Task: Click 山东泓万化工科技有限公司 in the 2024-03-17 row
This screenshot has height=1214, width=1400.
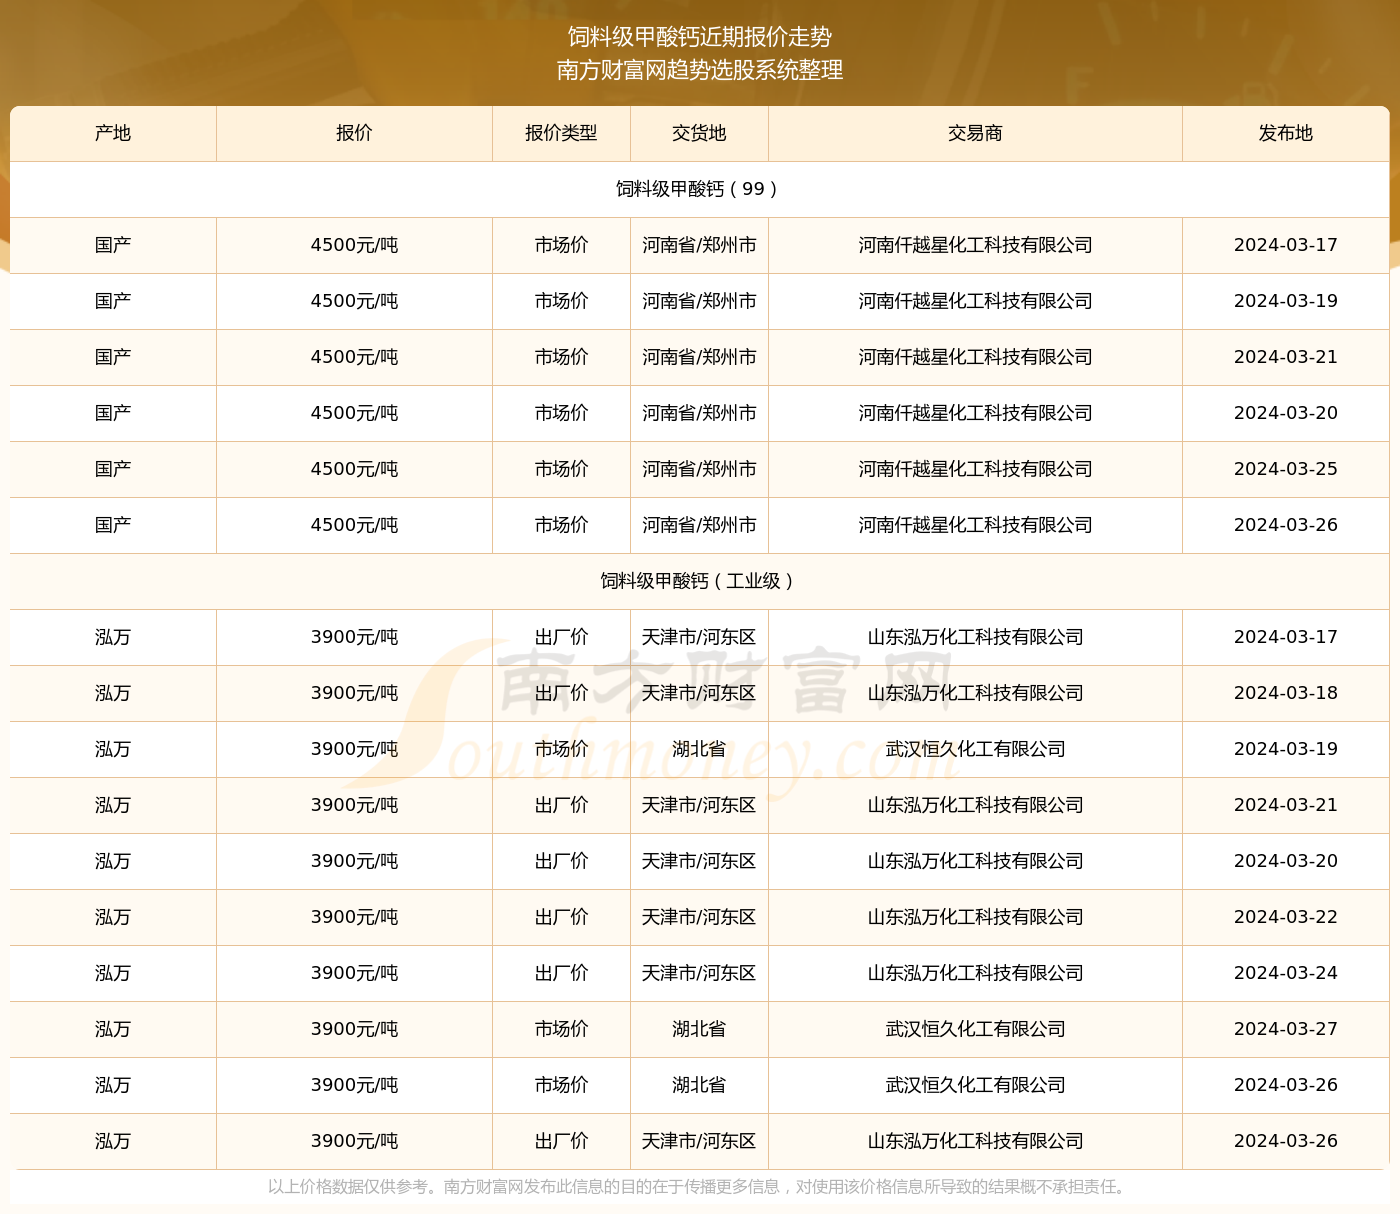Action: click(975, 637)
